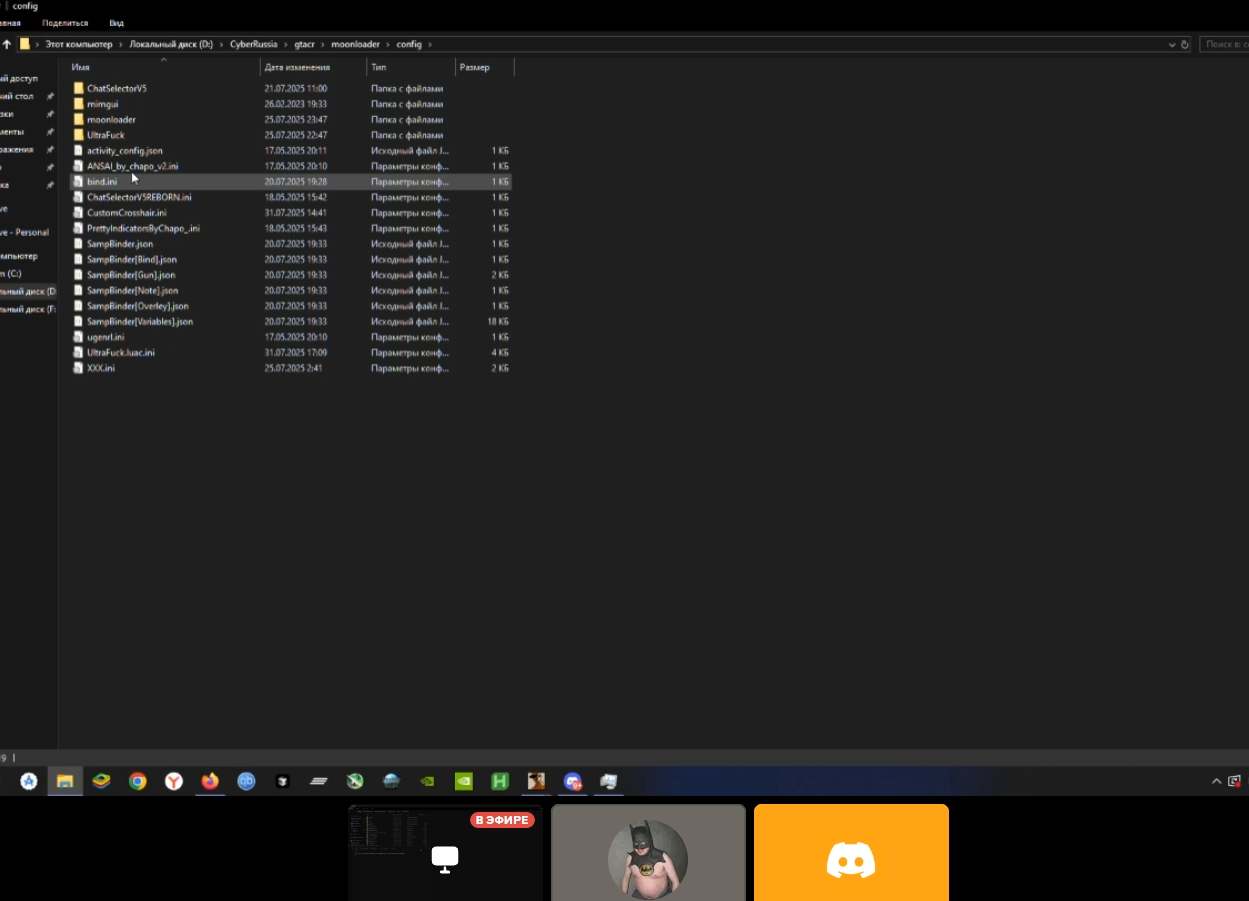Click the folder icon in the address bar
Viewport: 1249px width, 901px height.
click(25, 44)
